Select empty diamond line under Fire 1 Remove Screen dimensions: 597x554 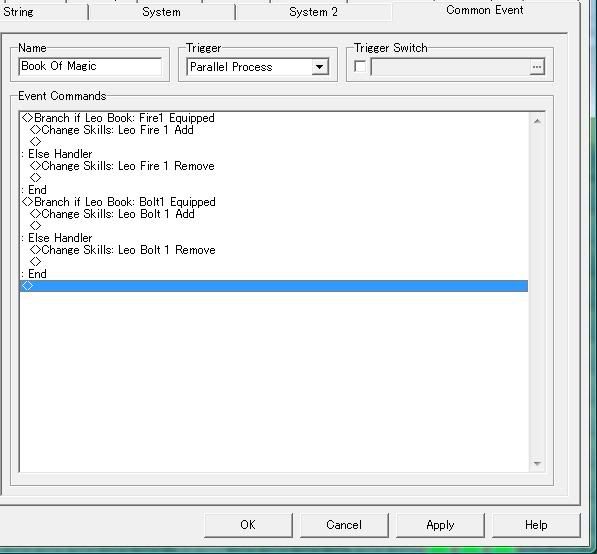(273, 178)
